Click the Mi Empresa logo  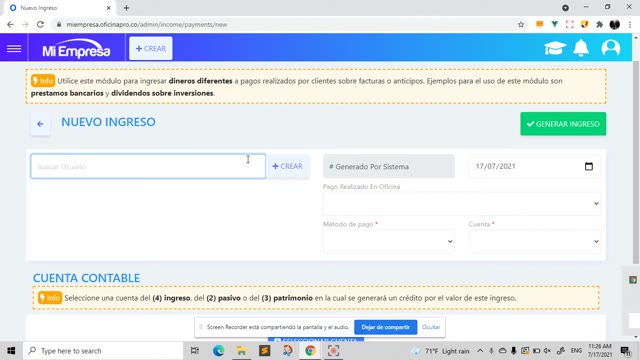(76, 49)
